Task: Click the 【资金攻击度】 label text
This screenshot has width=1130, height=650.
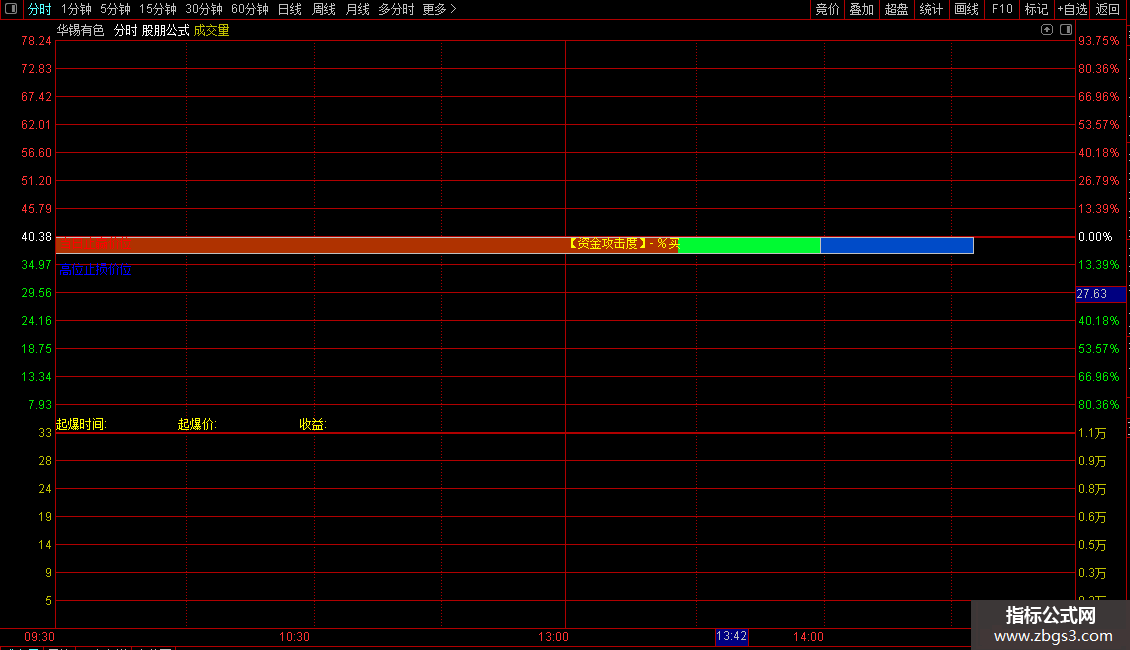Action: [x=607, y=244]
